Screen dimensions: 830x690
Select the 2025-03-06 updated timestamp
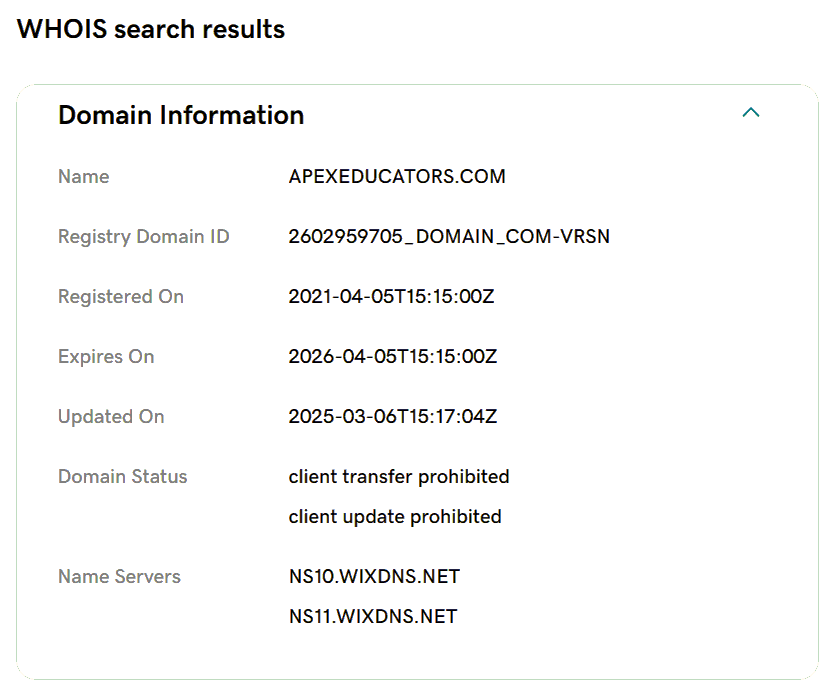[x=392, y=417]
